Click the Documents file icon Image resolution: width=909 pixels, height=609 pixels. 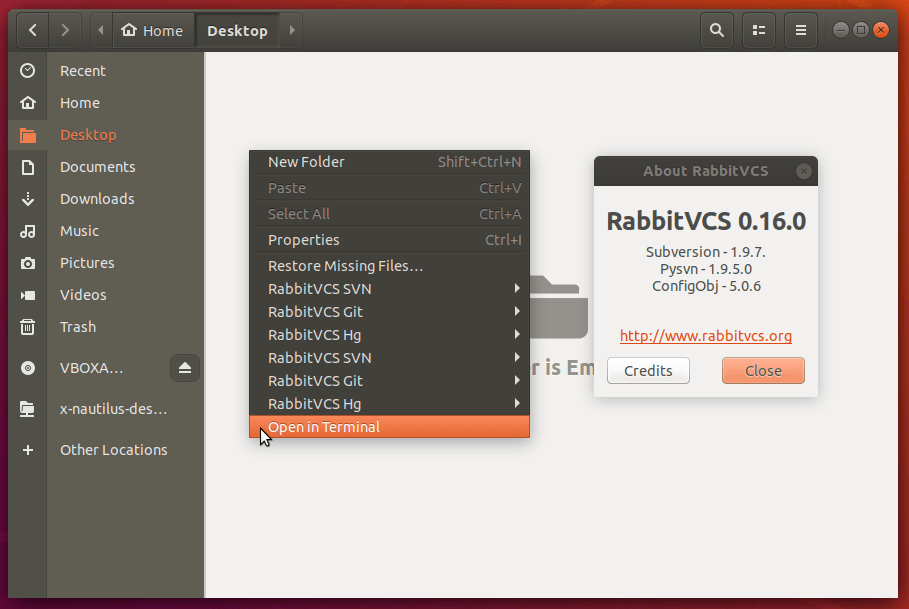[x=27, y=167]
